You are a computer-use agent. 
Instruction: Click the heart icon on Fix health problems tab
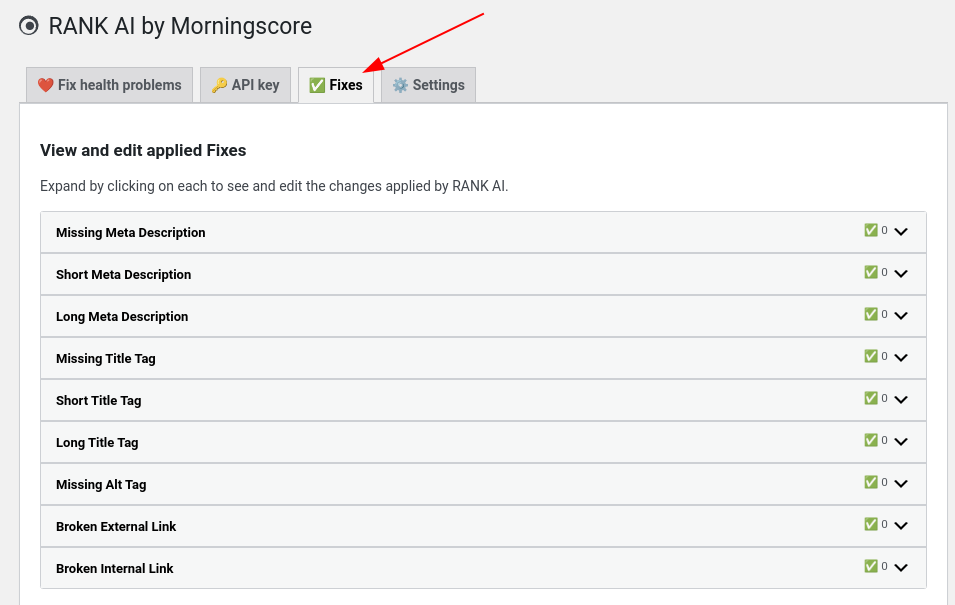coord(45,85)
